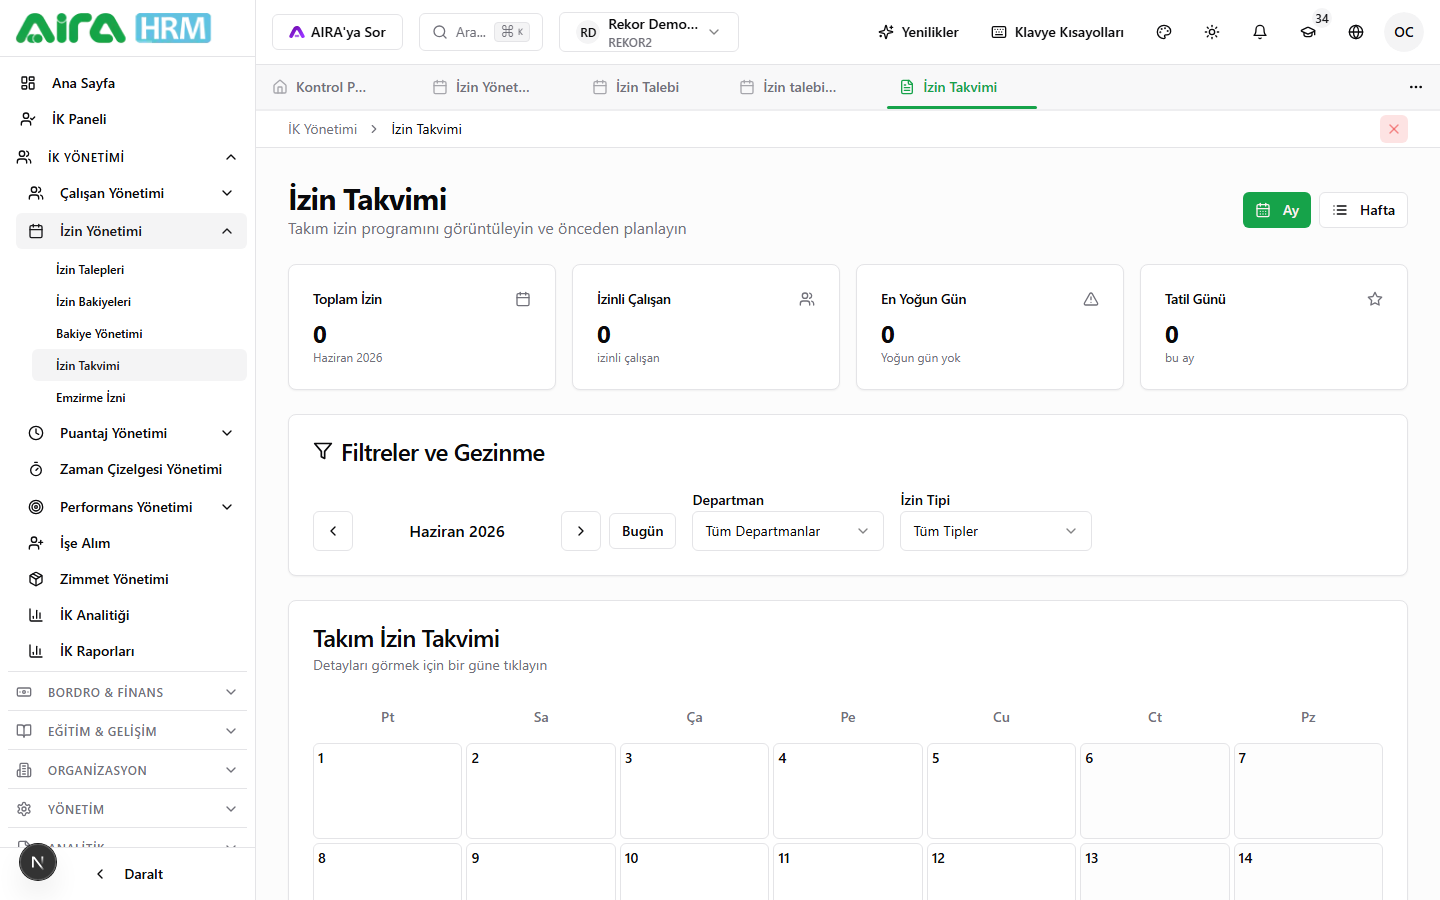Open notifications bell
Screen dimensions: 1440x900
1260,32
